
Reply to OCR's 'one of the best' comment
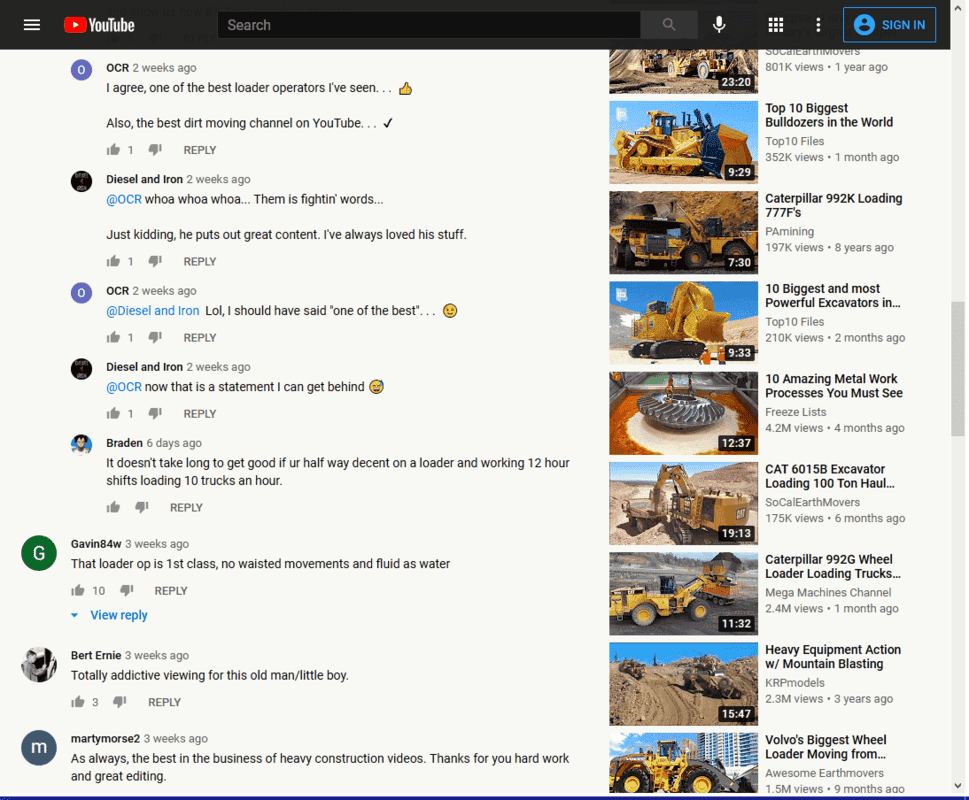click(200, 338)
